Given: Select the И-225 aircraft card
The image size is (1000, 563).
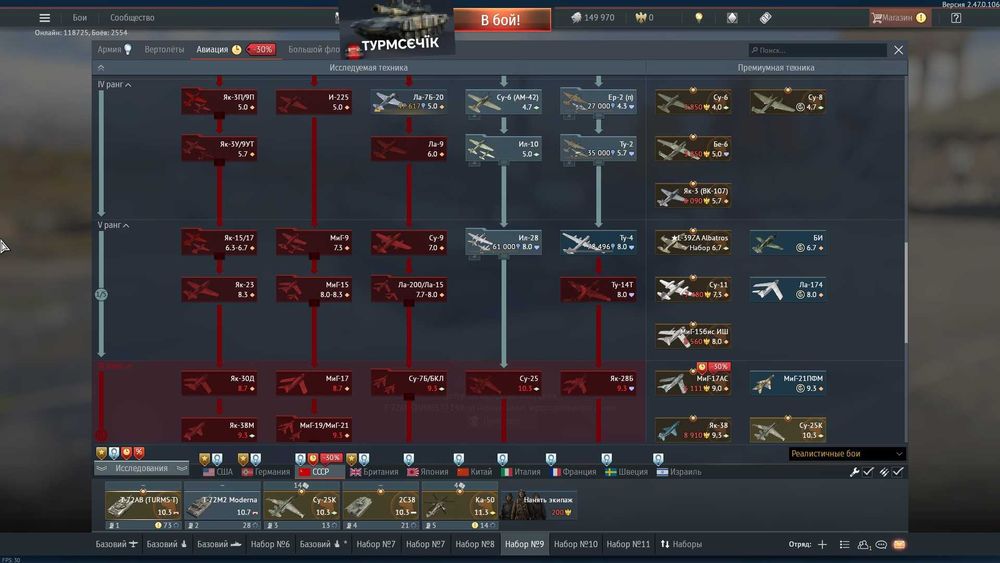Looking at the screenshot, I should 314,102.
